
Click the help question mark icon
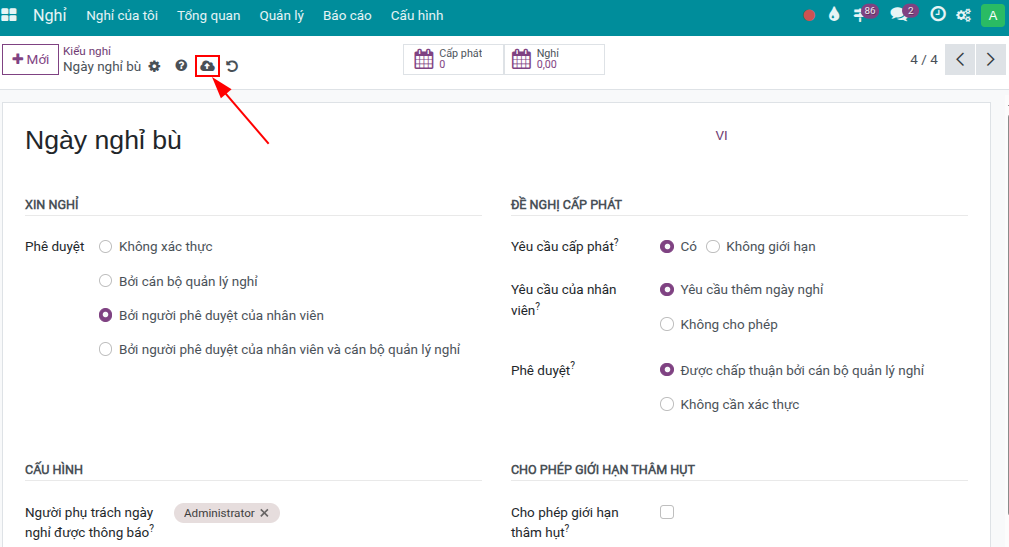pos(182,66)
